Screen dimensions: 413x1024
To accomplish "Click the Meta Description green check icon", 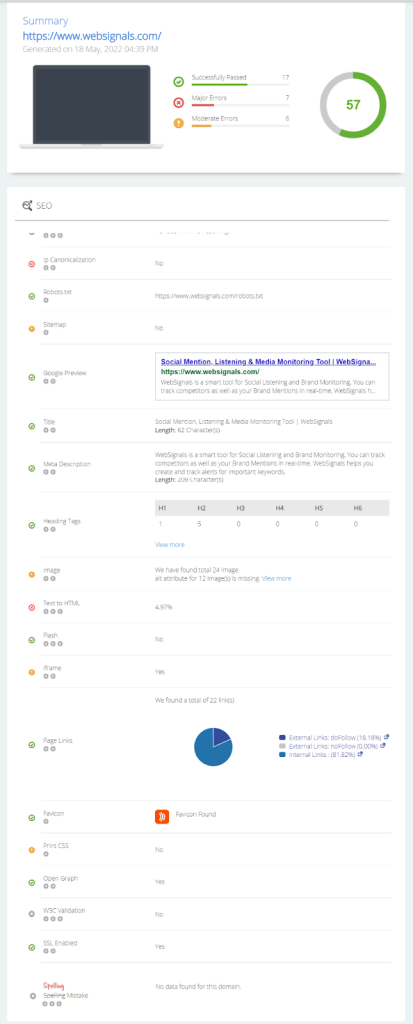I will click(31, 468).
